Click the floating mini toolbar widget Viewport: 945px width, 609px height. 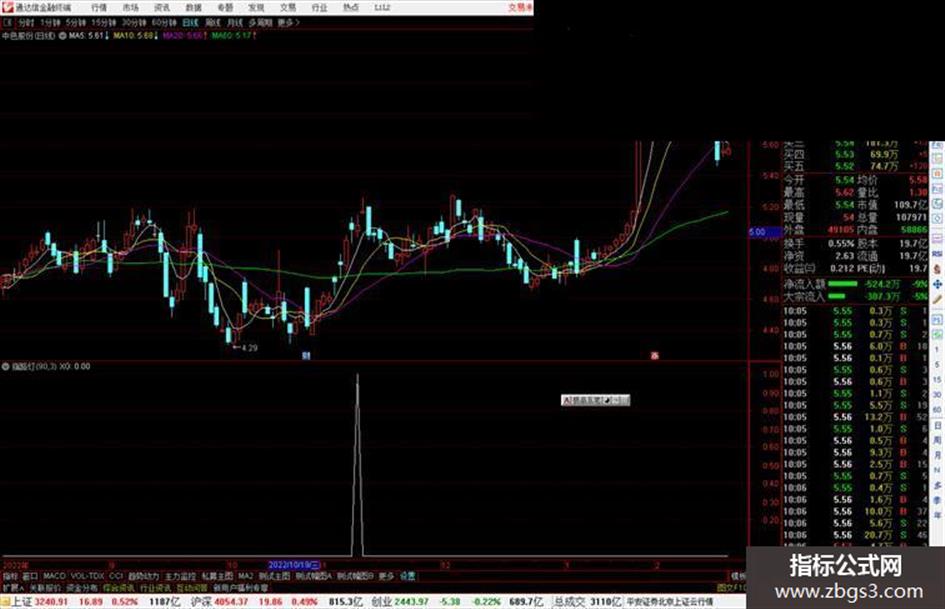[595, 400]
